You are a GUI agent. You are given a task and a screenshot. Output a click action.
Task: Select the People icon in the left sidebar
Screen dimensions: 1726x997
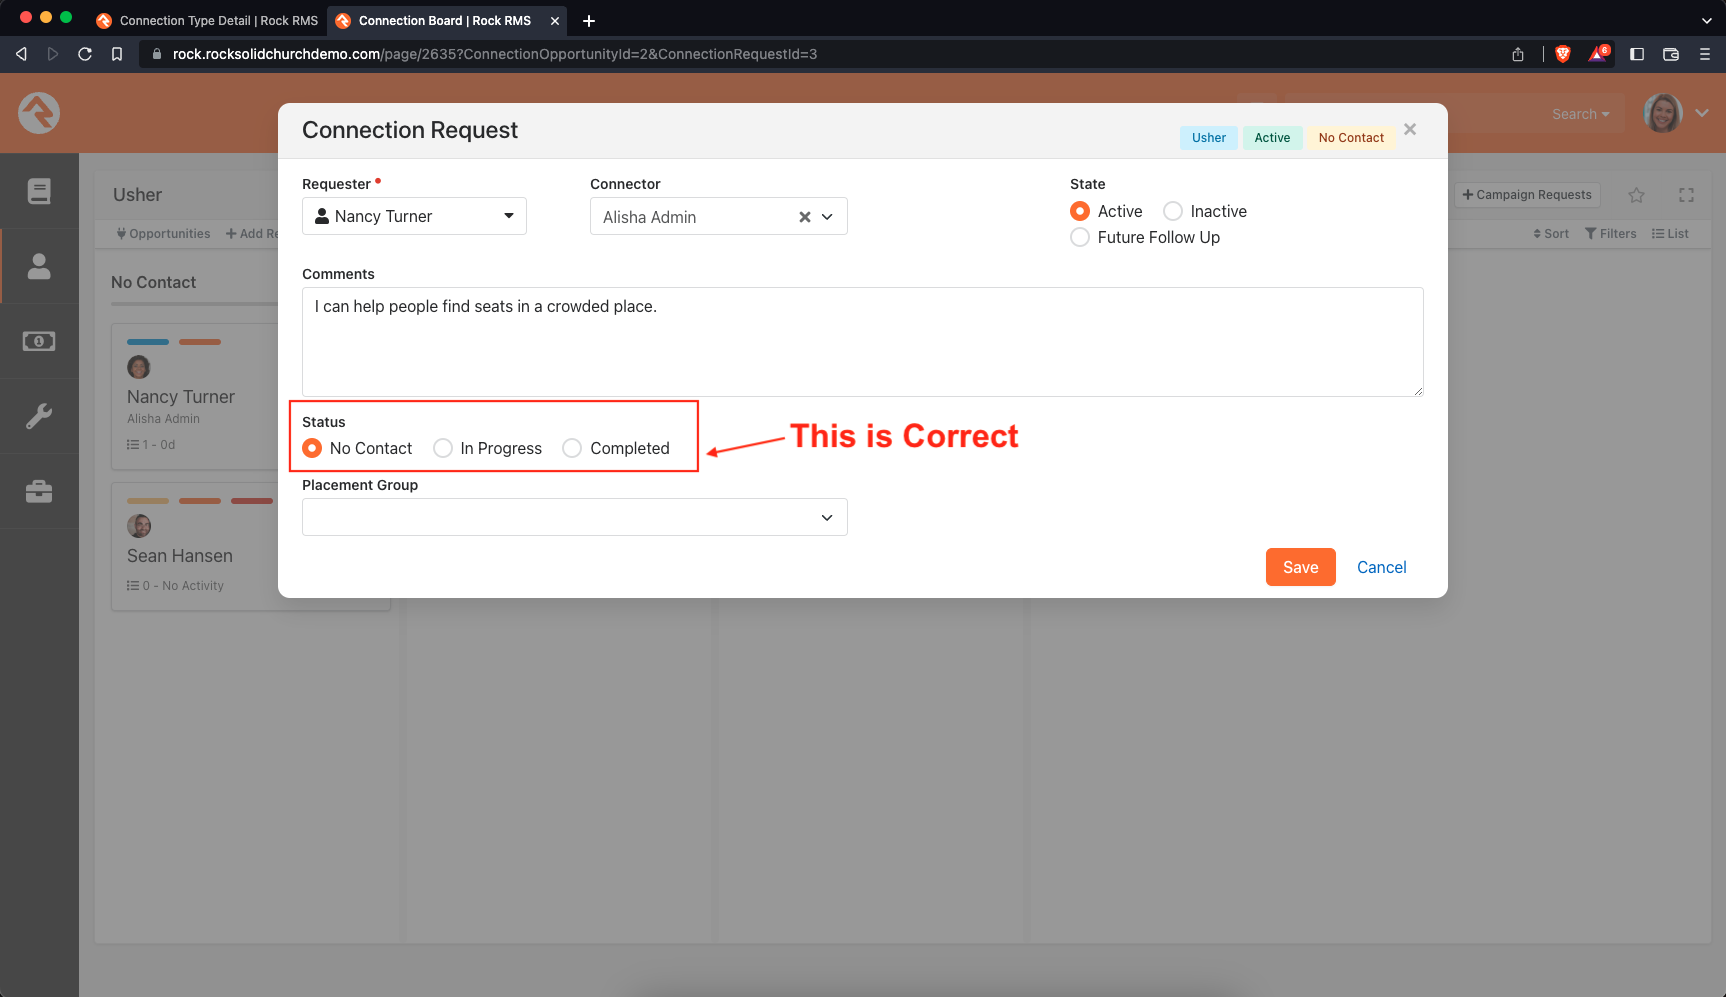coord(39,266)
